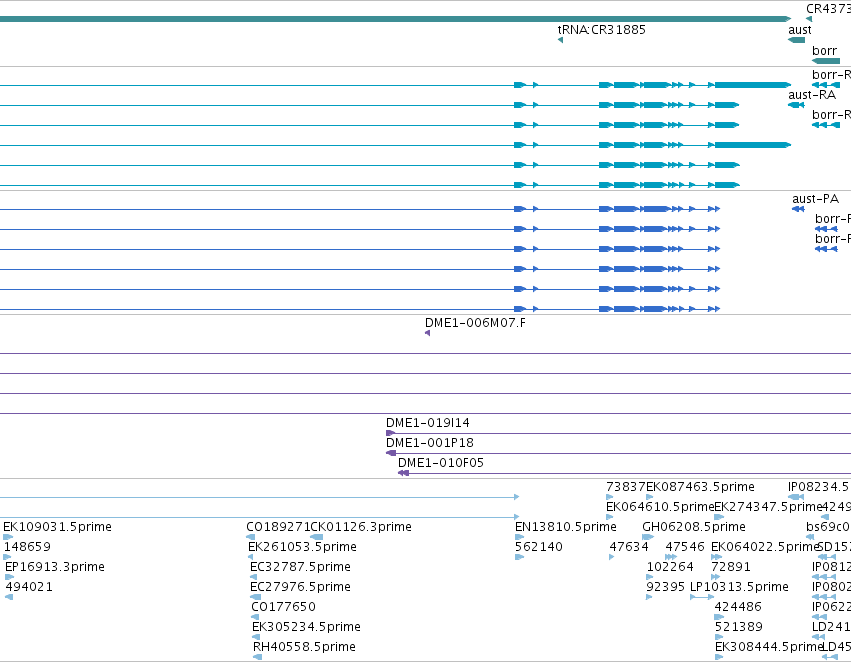Click the aust-RA transcript label
851x662 pixels.
[x=812, y=95]
